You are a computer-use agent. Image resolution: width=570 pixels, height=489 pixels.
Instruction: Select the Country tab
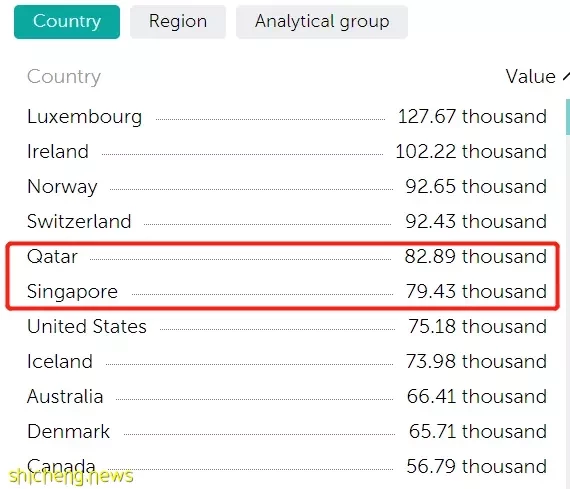(x=67, y=21)
